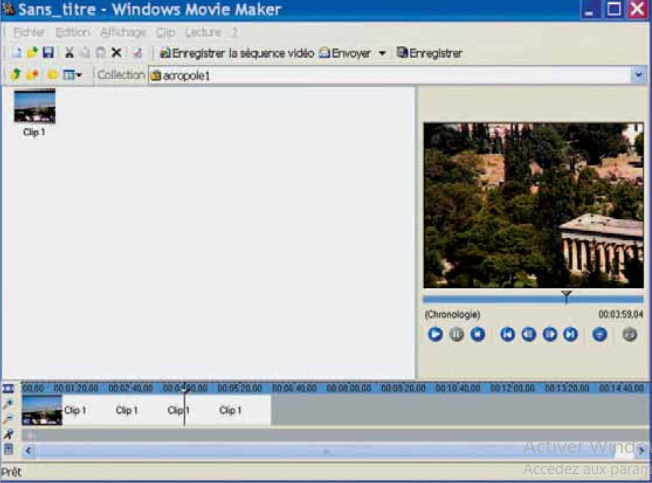Toggle full screen preview button
The image size is (652, 483).
coord(629,335)
